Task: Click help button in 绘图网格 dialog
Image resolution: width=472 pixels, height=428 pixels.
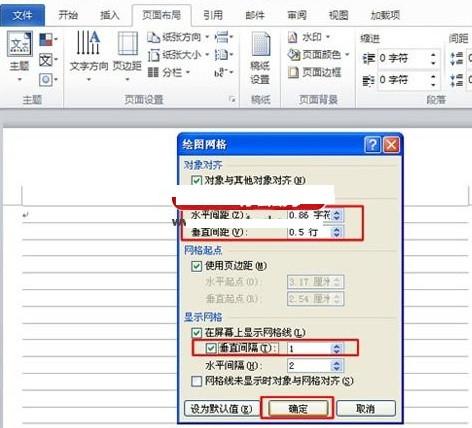Action: 372,145
